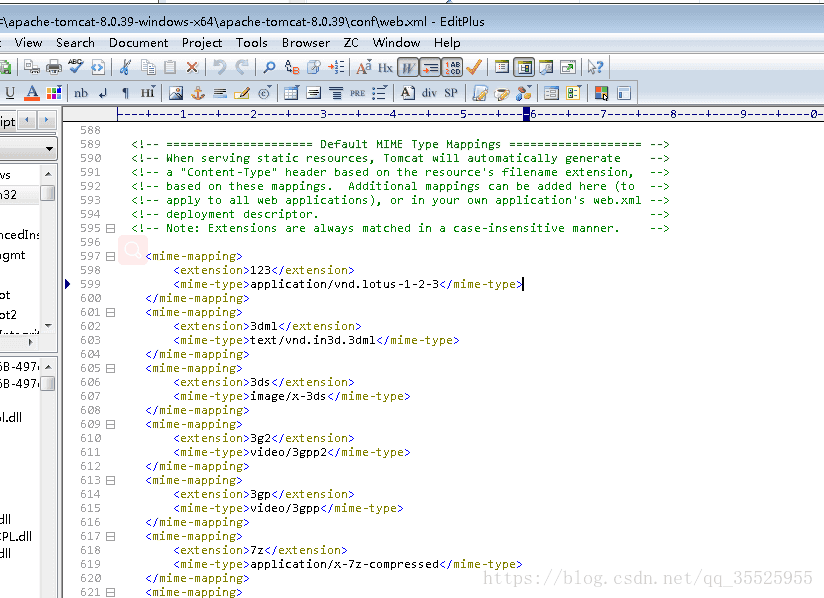Click the SP span tag icon
824x598 pixels.
click(x=451, y=93)
